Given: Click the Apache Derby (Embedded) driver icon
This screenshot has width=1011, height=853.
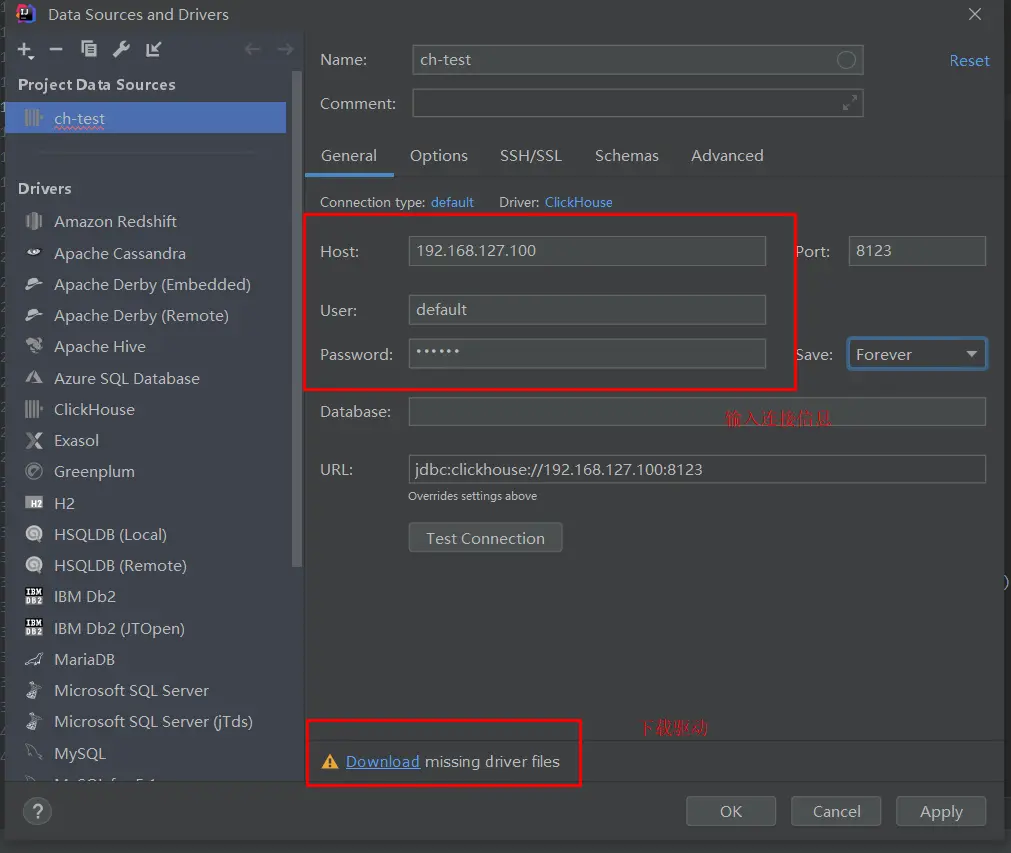Looking at the screenshot, I should [34, 284].
